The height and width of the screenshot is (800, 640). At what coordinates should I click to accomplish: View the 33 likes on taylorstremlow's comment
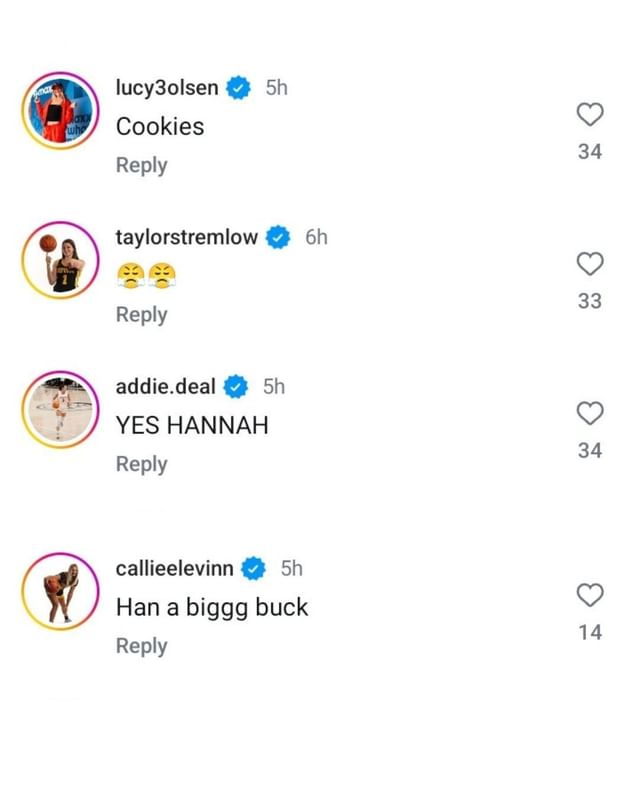tap(591, 302)
